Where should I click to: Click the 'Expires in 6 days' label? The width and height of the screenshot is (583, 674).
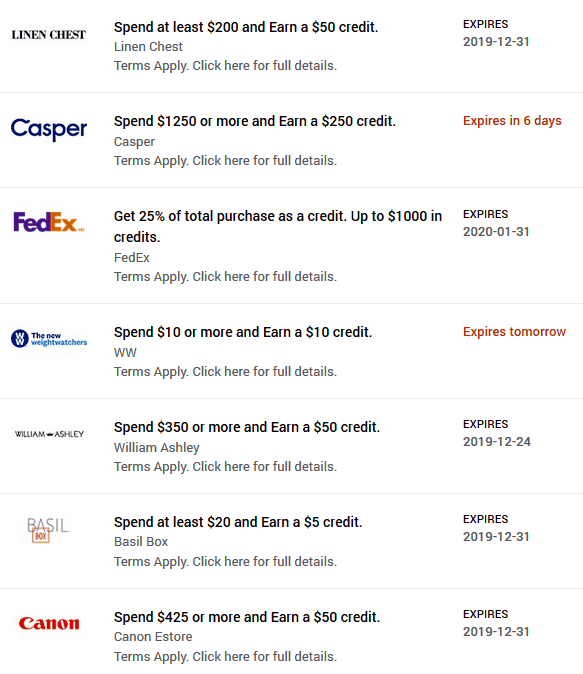coord(512,121)
